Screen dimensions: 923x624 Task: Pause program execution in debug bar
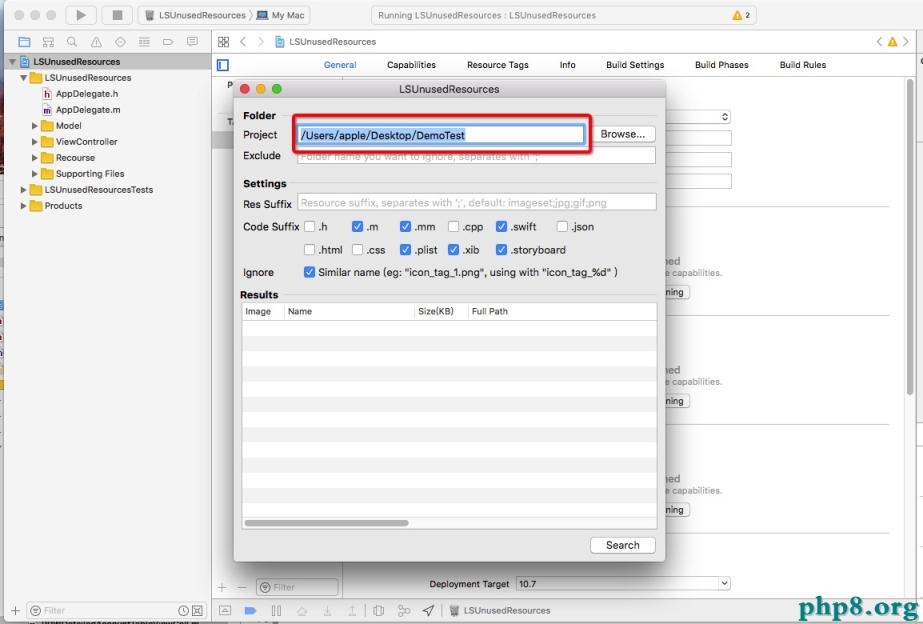point(276,610)
